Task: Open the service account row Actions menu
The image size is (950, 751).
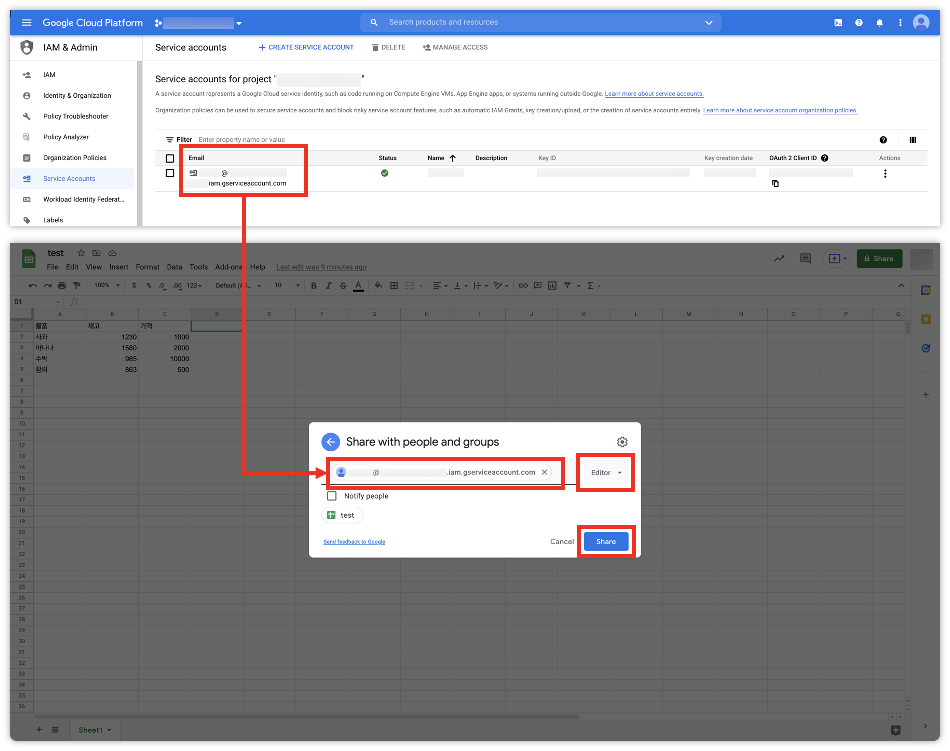Action: coord(885,174)
